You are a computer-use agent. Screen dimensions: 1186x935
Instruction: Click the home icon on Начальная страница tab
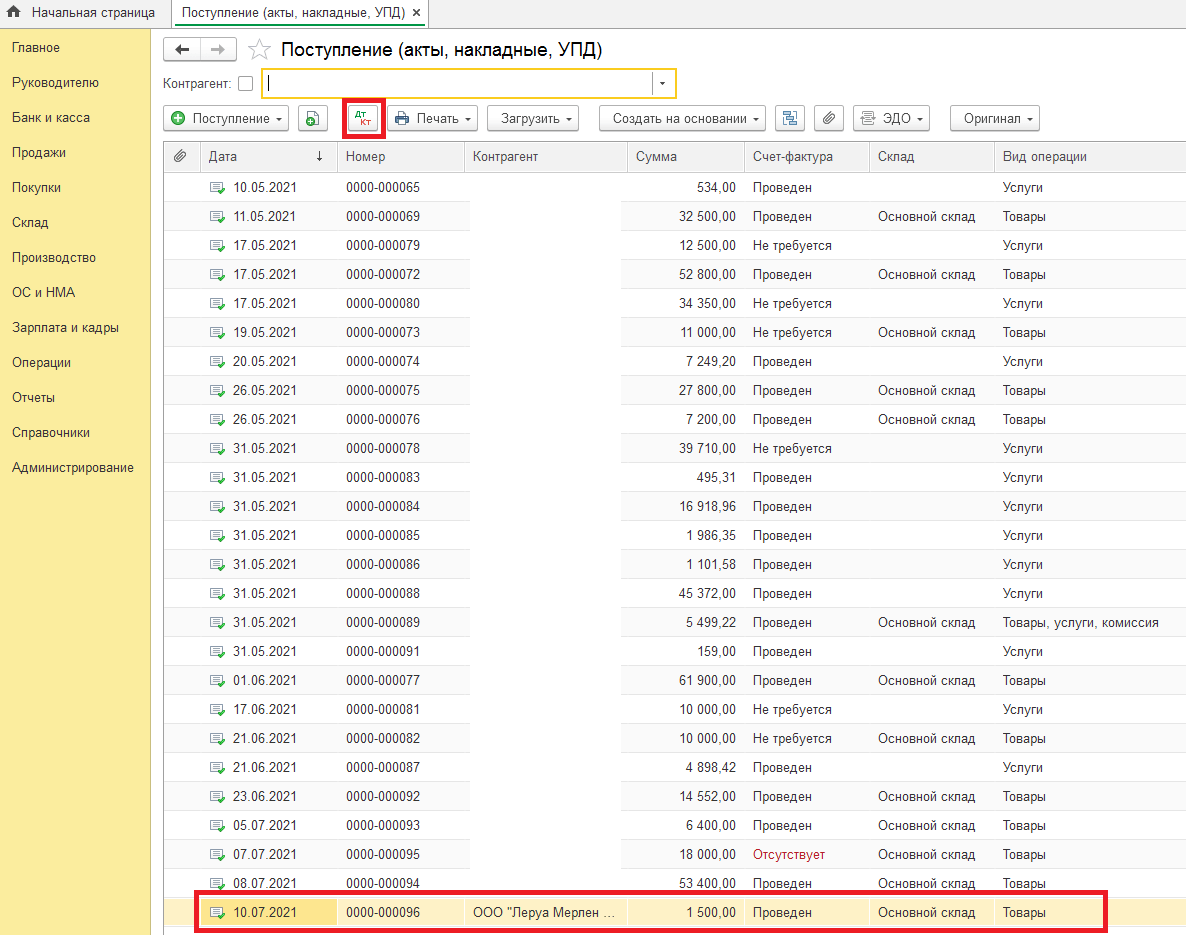point(14,13)
